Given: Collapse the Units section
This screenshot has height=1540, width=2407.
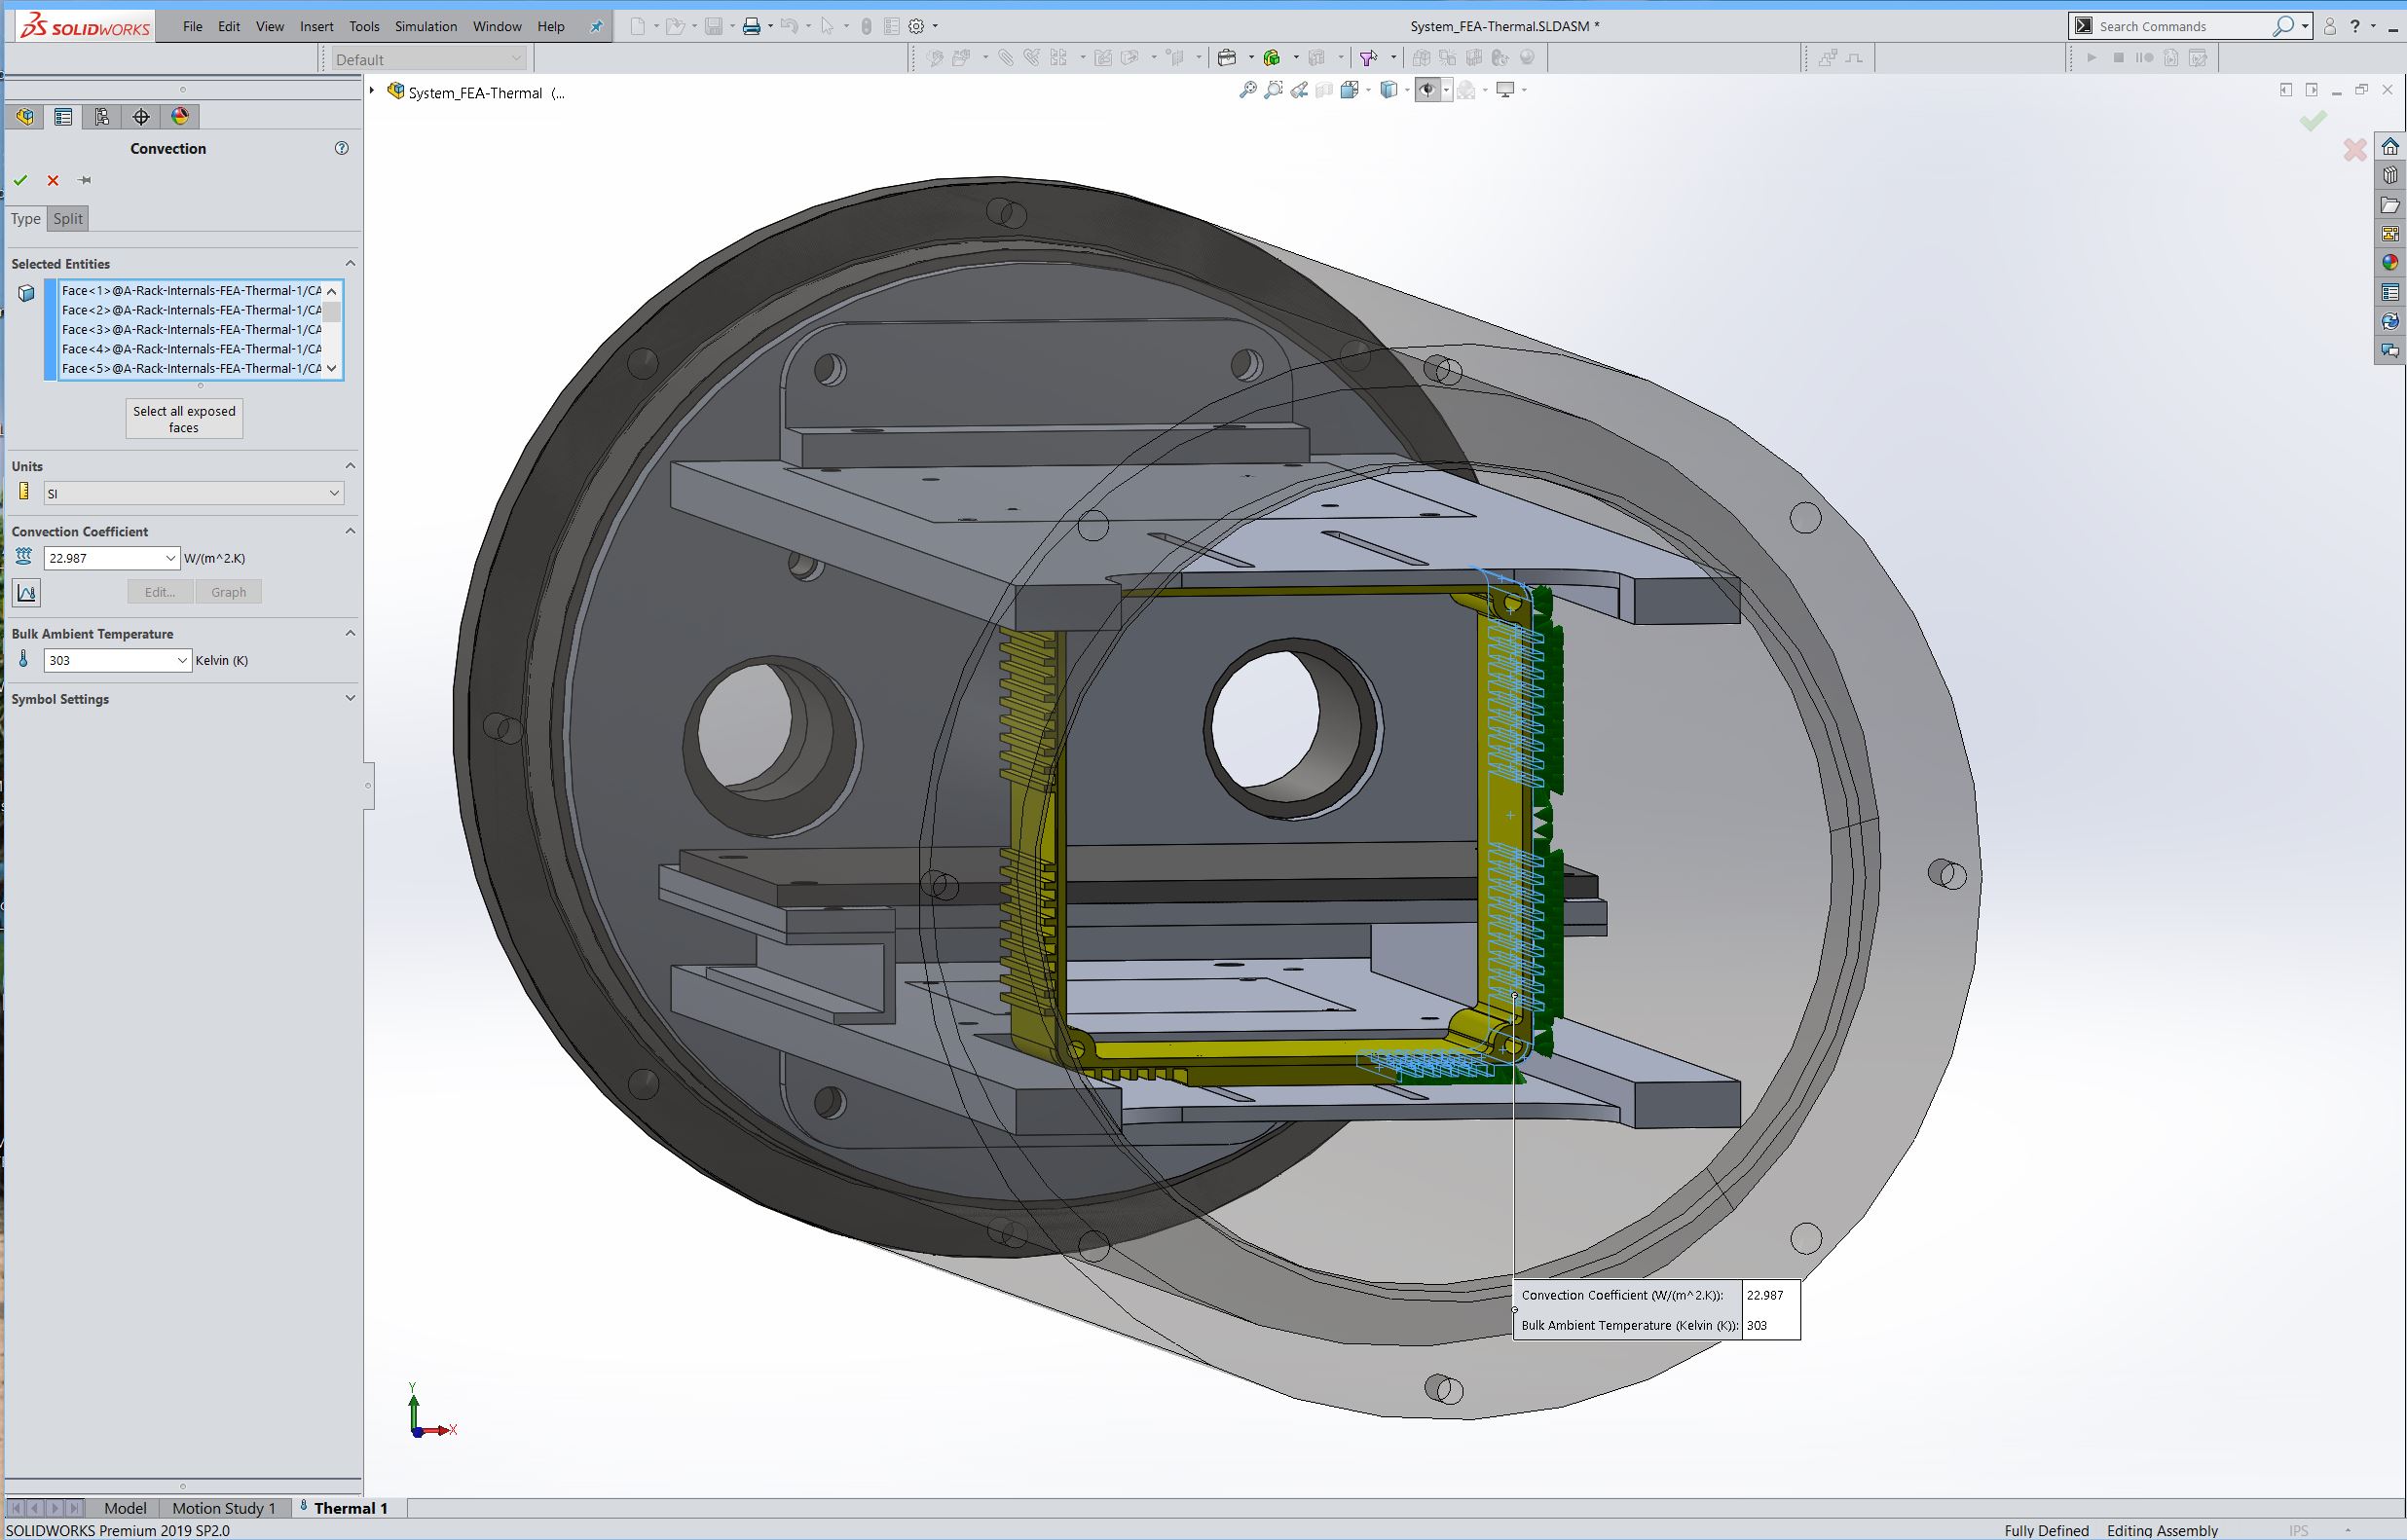Looking at the screenshot, I should pyautogui.click(x=350, y=466).
